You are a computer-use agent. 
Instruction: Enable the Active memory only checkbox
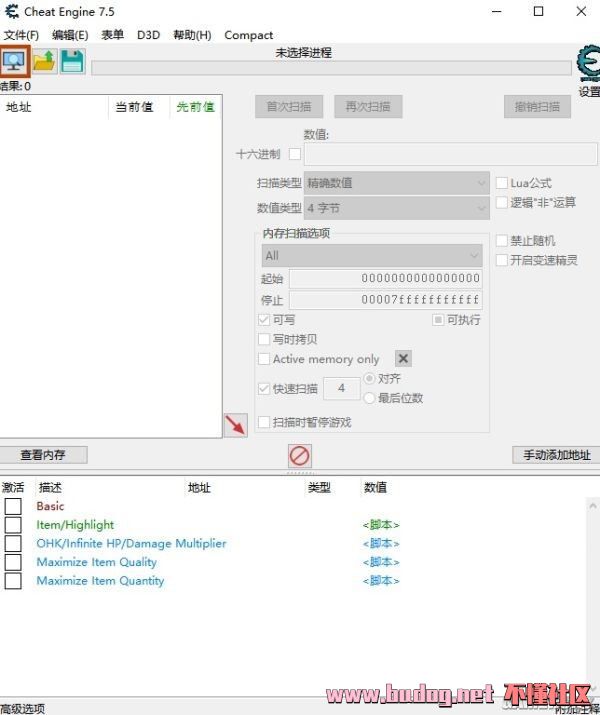point(264,359)
